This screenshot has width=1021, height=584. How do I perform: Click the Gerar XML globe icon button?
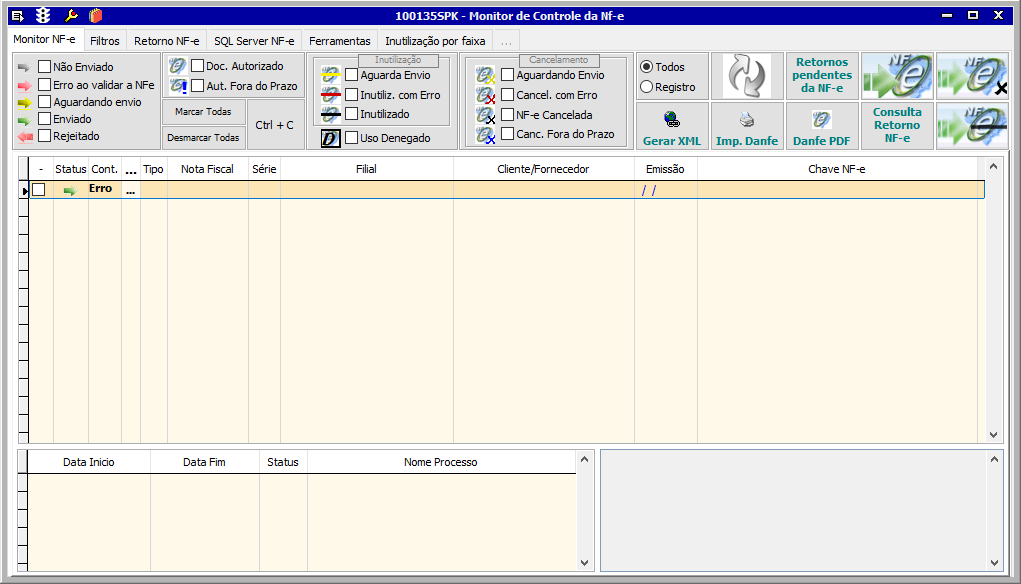670,126
